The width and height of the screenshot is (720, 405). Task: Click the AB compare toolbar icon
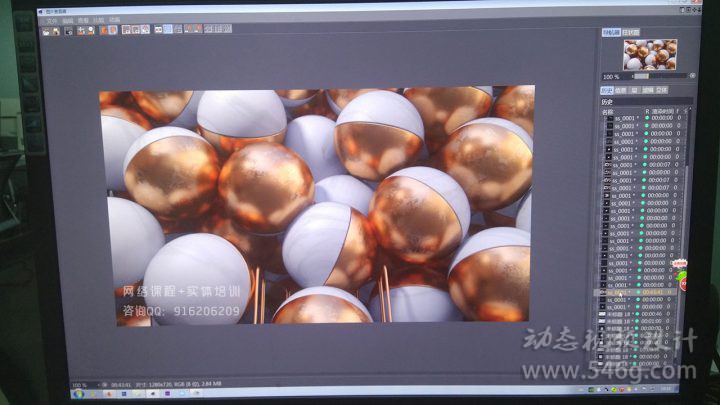click(x=160, y=30)
